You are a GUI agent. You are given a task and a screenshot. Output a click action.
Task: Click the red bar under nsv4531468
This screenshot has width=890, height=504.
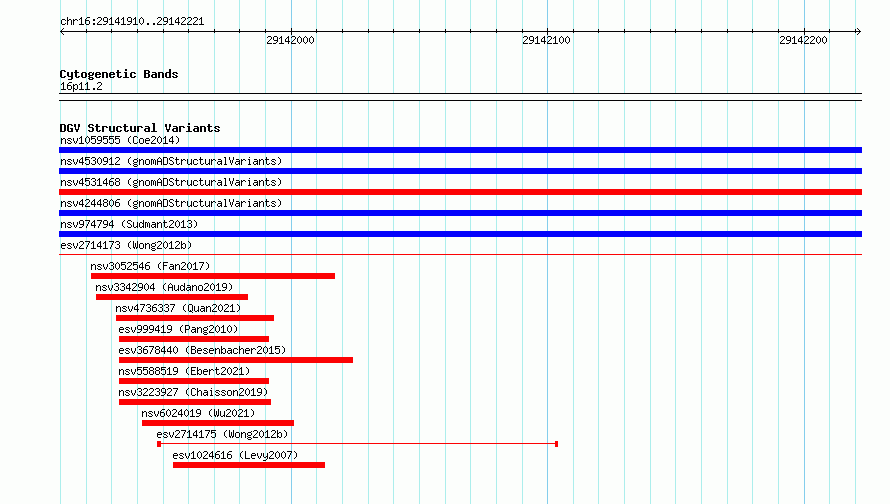pos(460,192)
